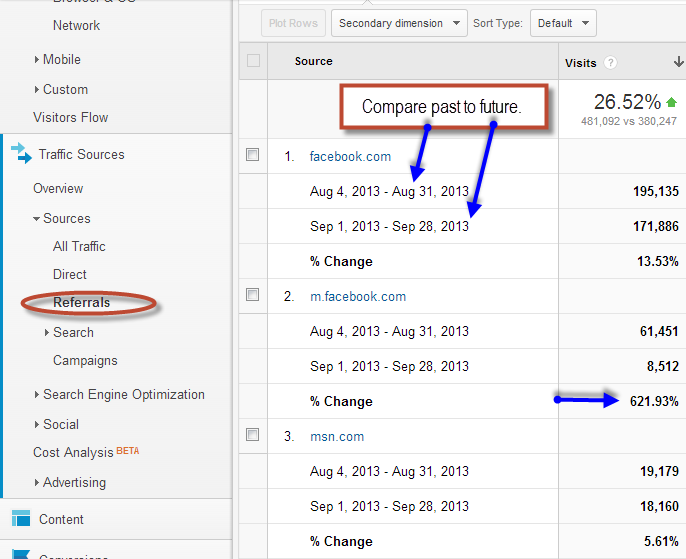
Task: Click the Visits help question mark icon
Action: click(x=610, y=63)
